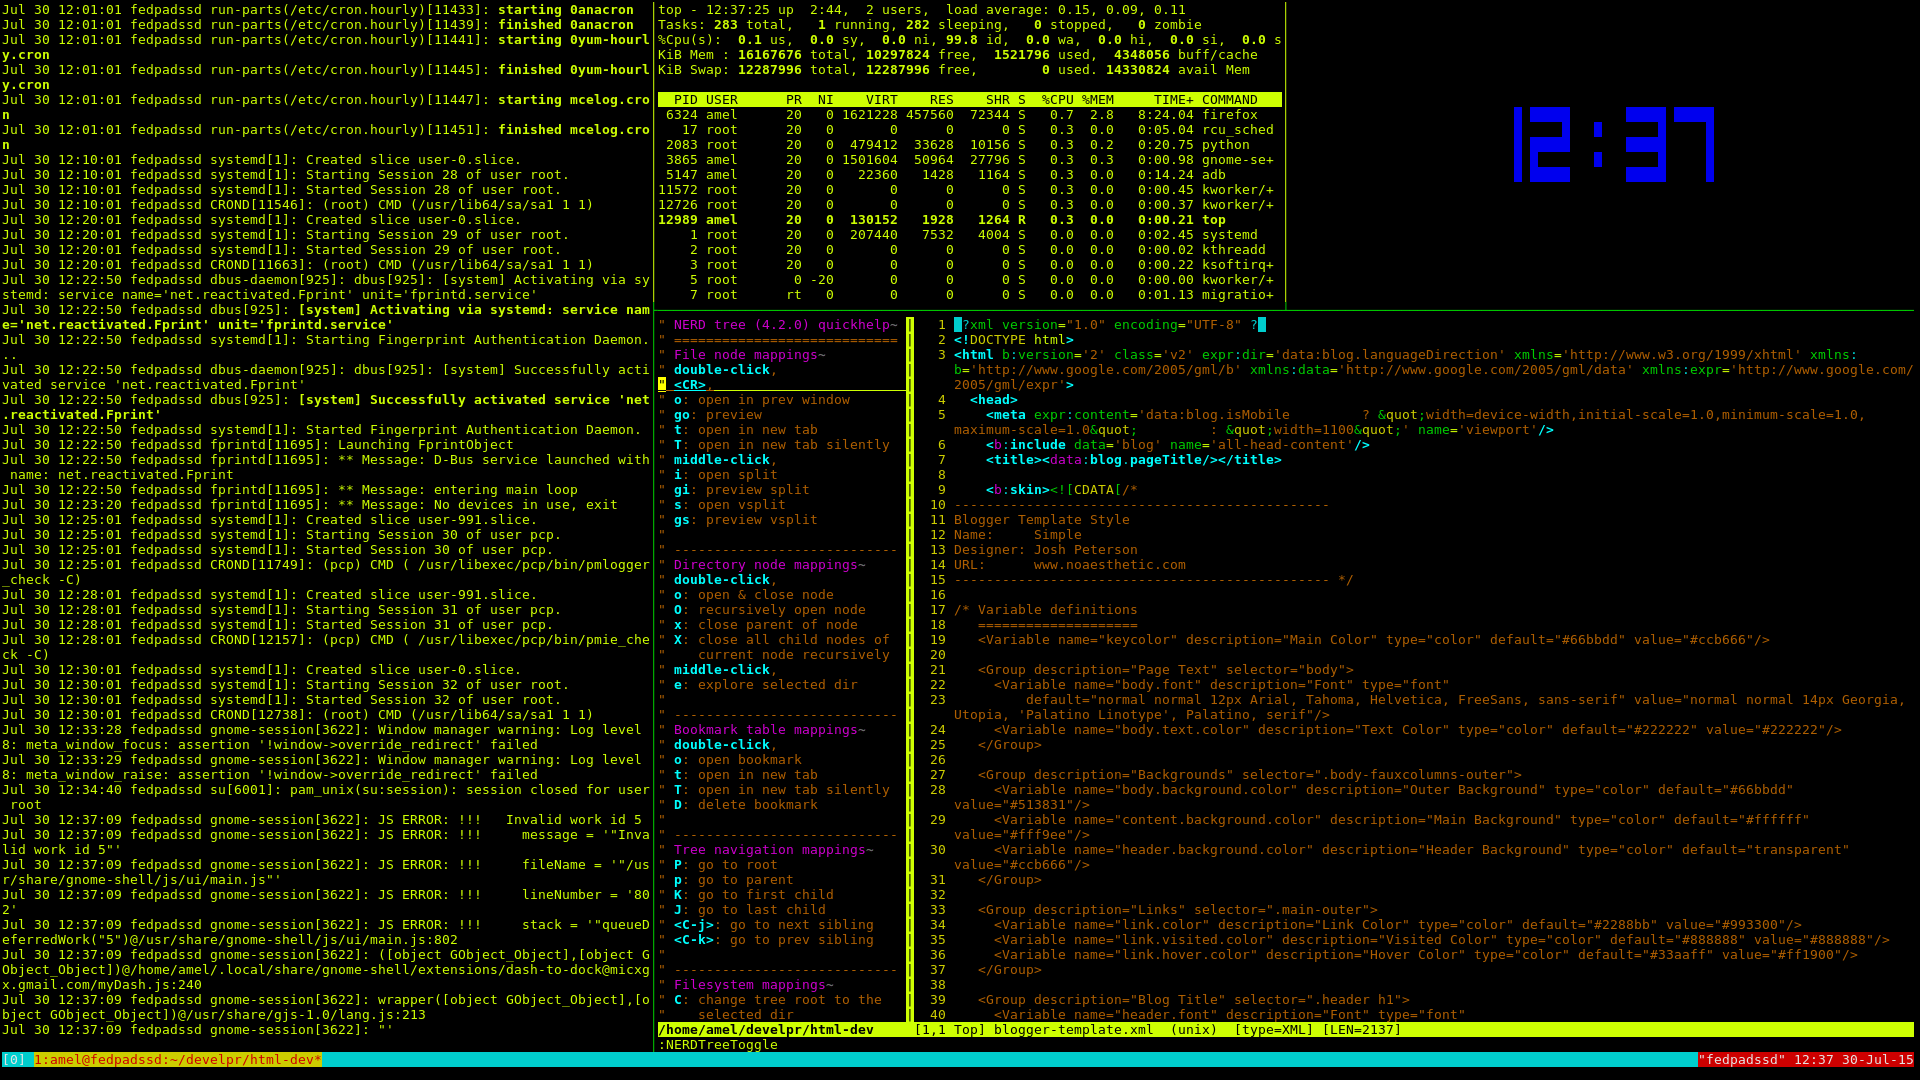This screenshot has width=1920, height=1080.
Task: Toggle 'T: open in new tab silently' mapping
Action: (x=781, y=444)
